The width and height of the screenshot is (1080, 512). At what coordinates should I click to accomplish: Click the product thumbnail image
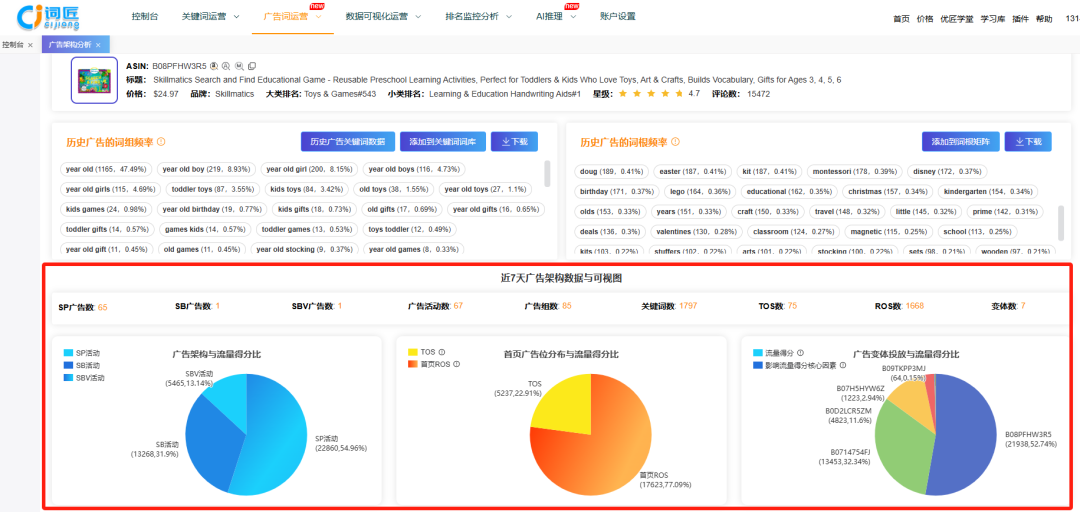[x=94, y=80]
